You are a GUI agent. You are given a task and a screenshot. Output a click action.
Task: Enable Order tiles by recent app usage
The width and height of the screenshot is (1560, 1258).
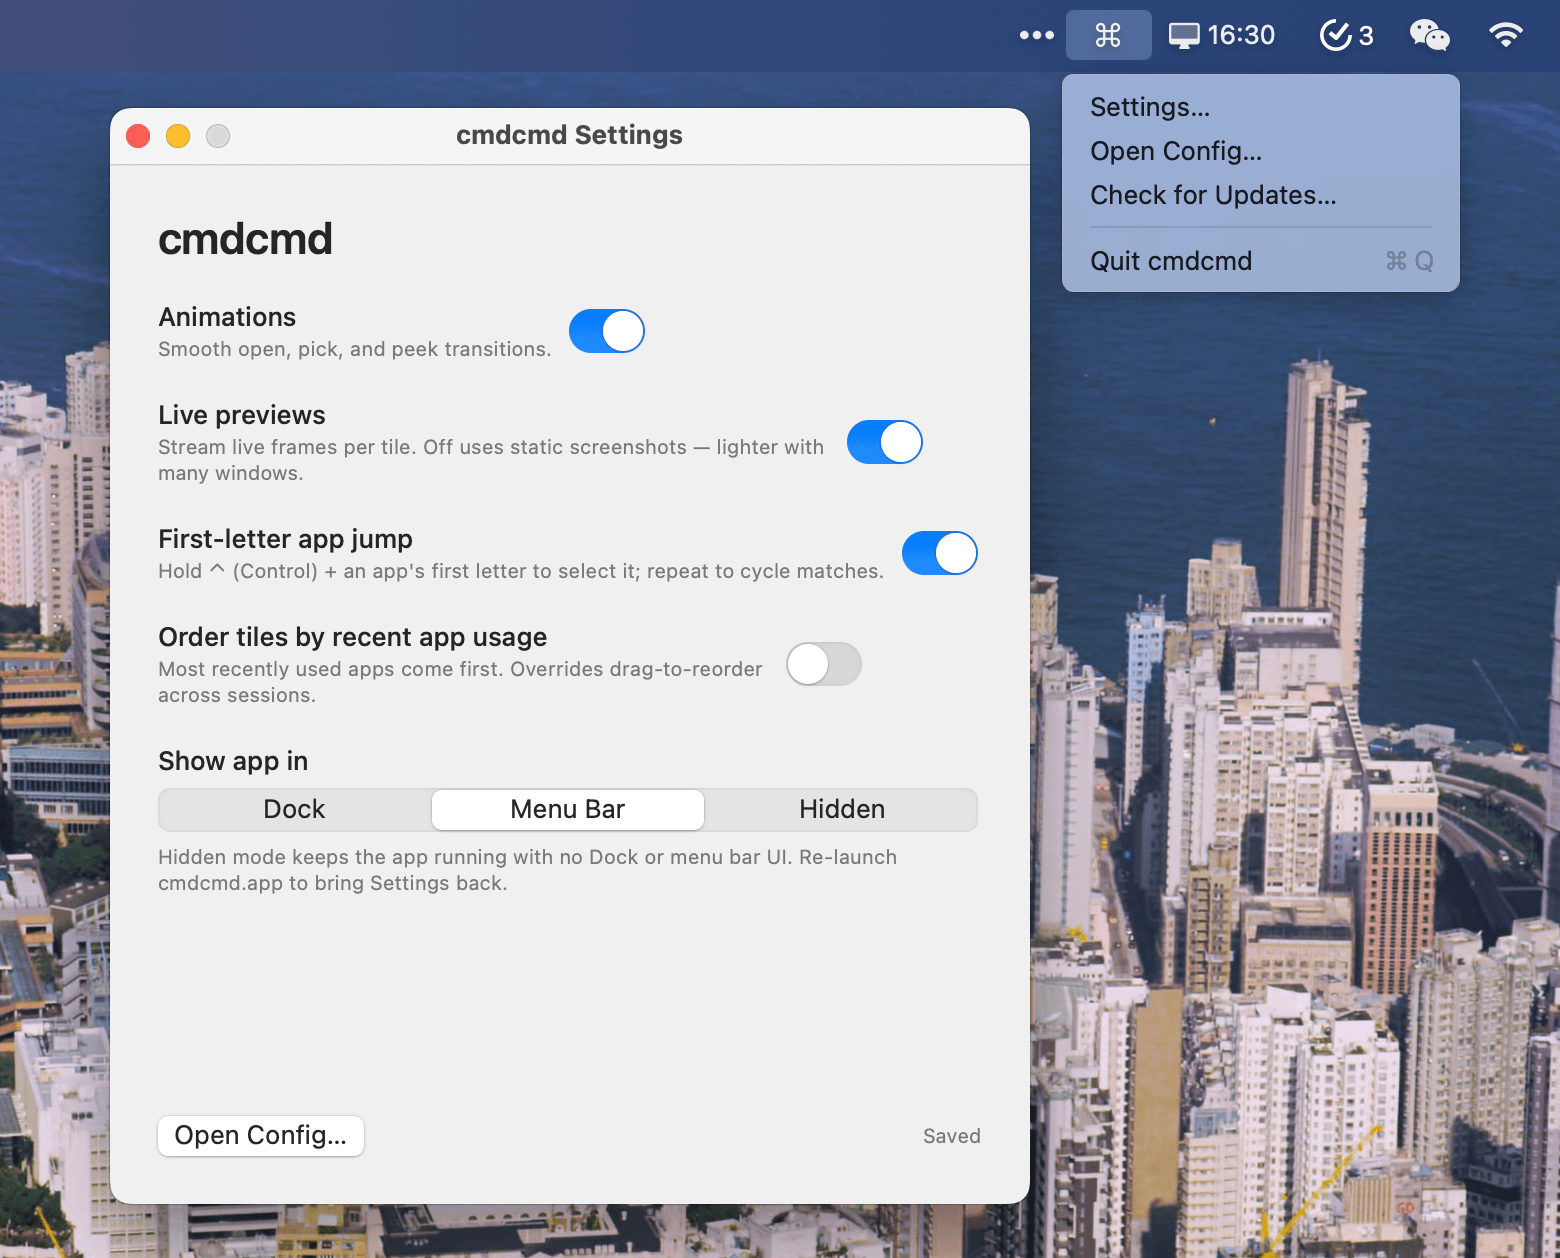[824, 664]
